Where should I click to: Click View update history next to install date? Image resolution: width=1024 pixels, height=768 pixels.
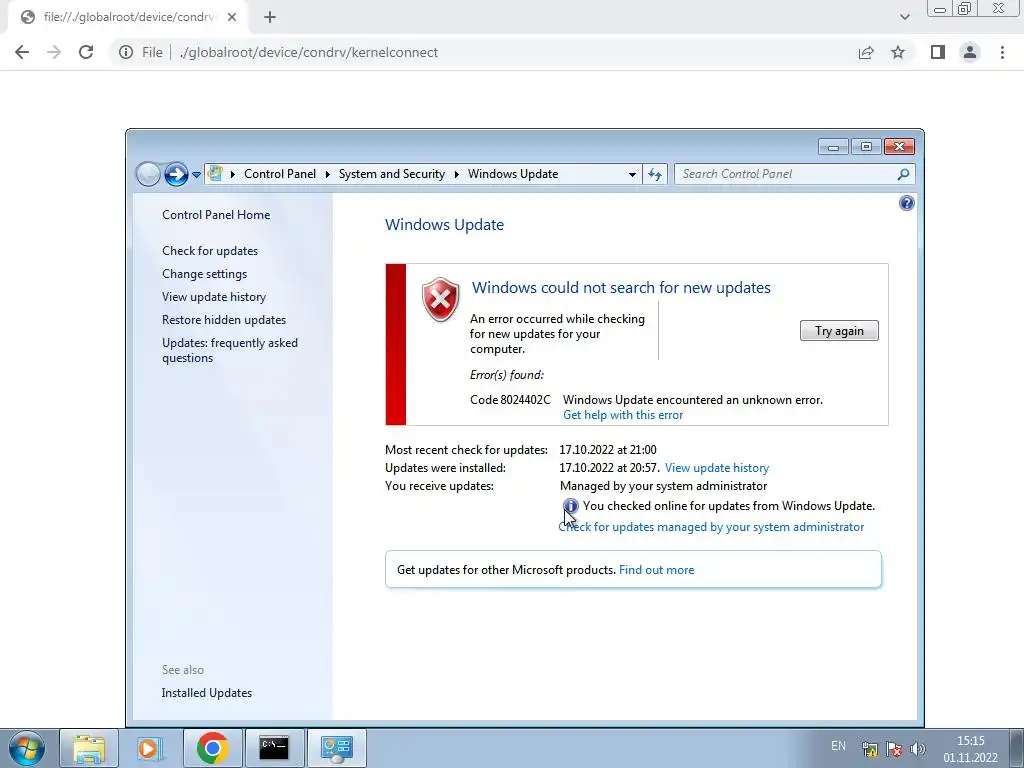(716, 468)
